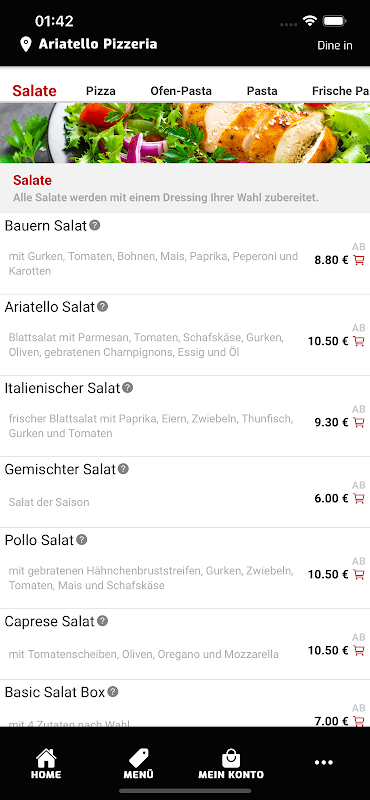
Task: Tap cart icon for Italienischer Salat
Action: tap(359, 422)
